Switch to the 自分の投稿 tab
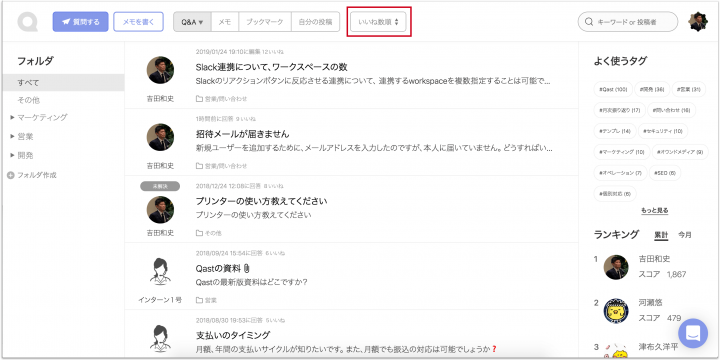Image resolution: width=720 pixels, height=360 pixels. point(315,22)
